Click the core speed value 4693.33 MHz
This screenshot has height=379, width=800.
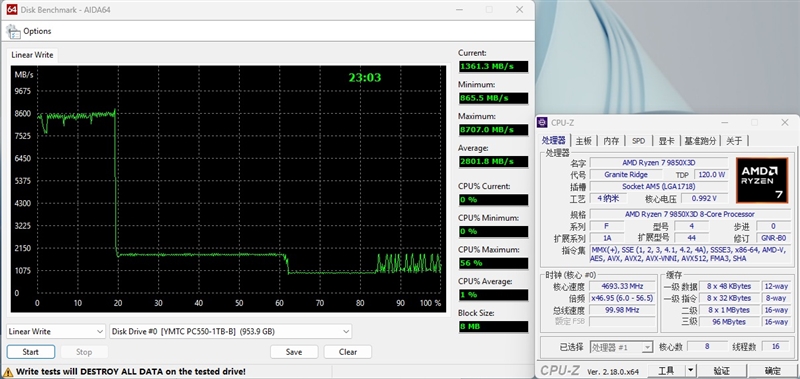tap(622, 287)
